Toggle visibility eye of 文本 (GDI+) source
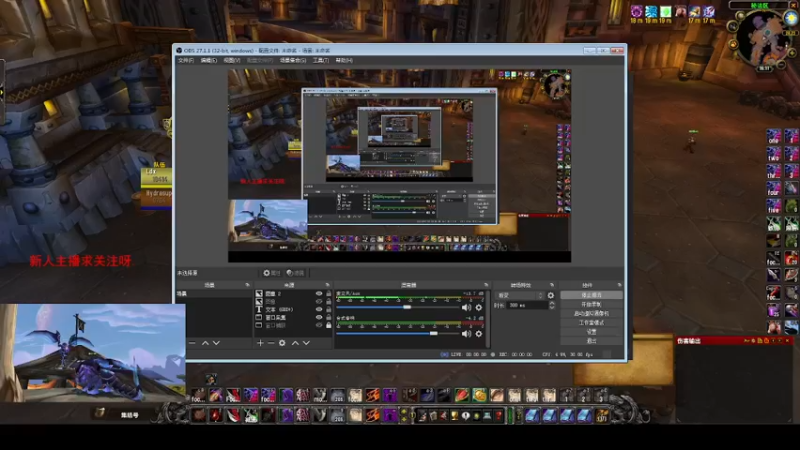 click(x=319, y=309)
